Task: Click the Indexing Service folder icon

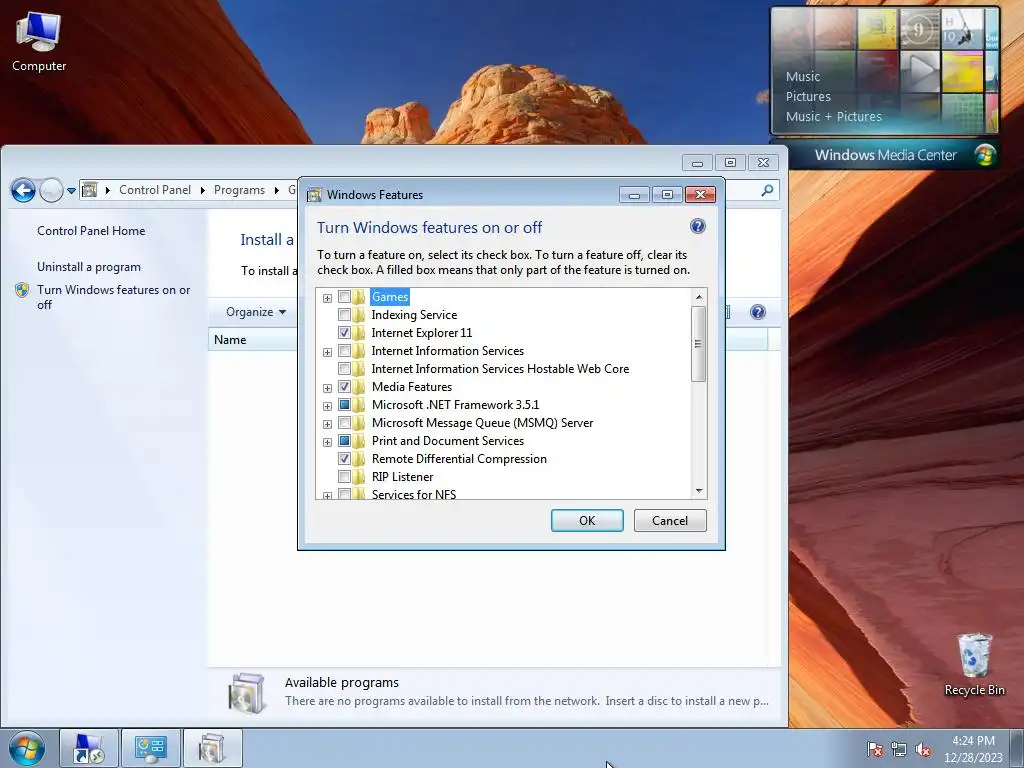Action: click(x=359, y=315)
